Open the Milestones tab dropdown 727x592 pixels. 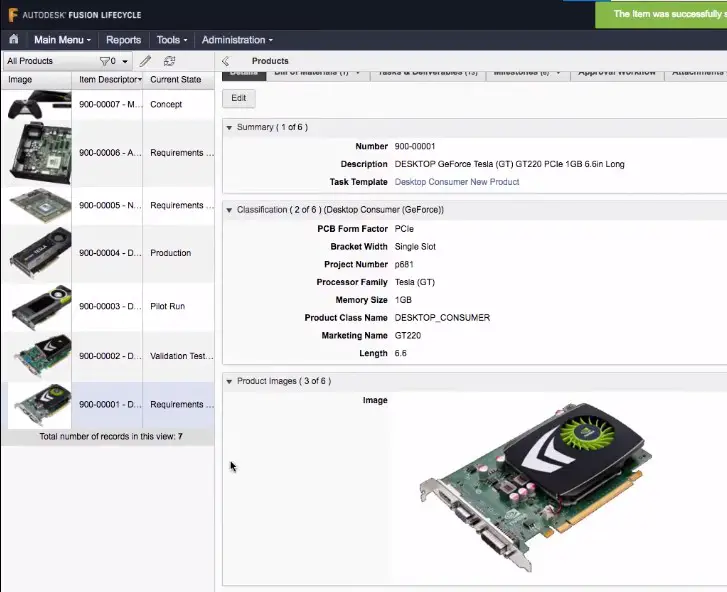pyautogui.click(x=558, y=73)
